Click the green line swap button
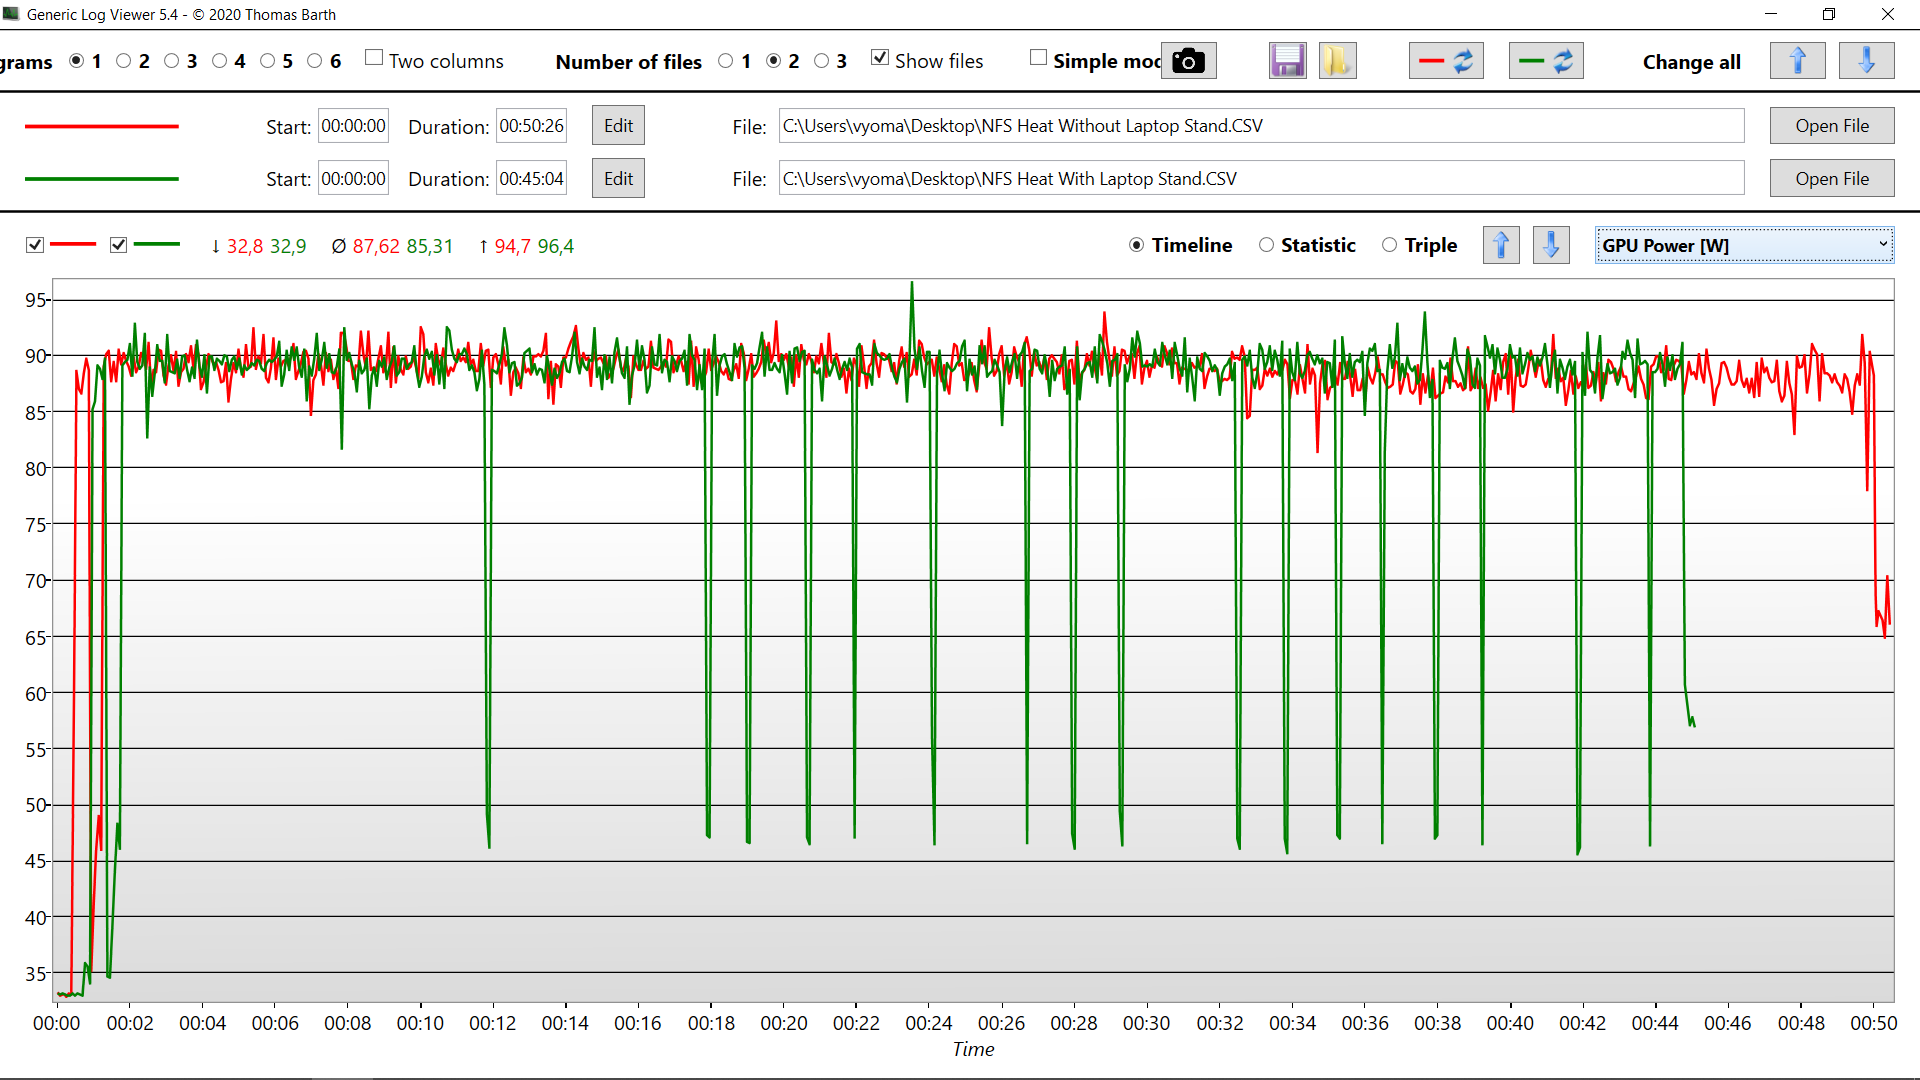This screenshot has height=1080, width=1920. click(x=1546, y=61)
